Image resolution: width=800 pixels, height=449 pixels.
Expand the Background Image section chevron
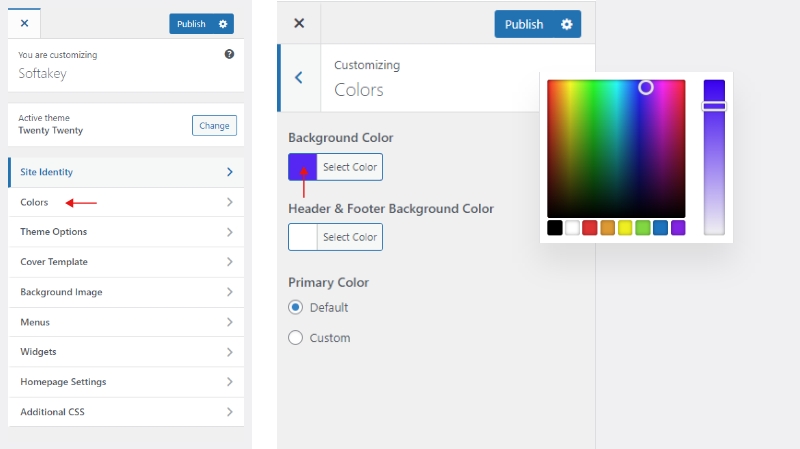tap(229, 292)
